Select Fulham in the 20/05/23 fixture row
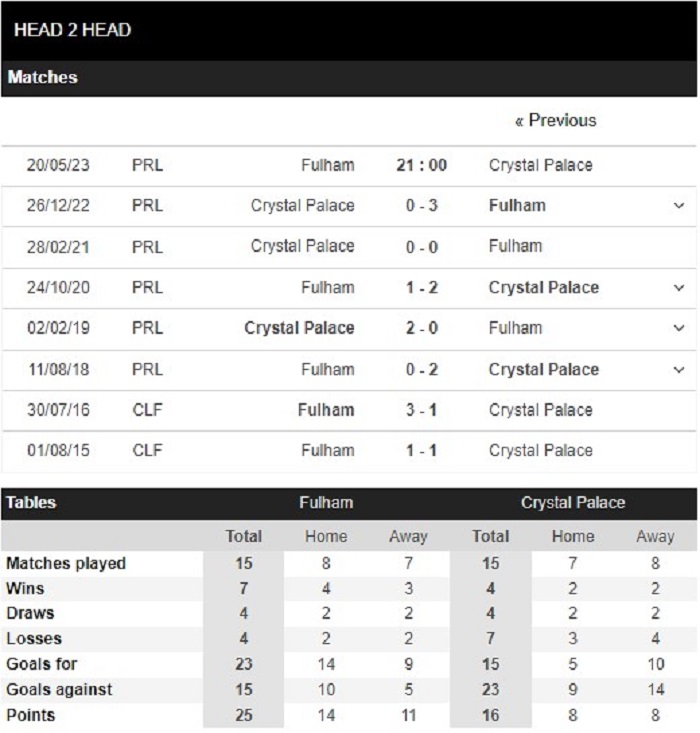This screenshot has height=733, width=700. click(x=328, y=165)
